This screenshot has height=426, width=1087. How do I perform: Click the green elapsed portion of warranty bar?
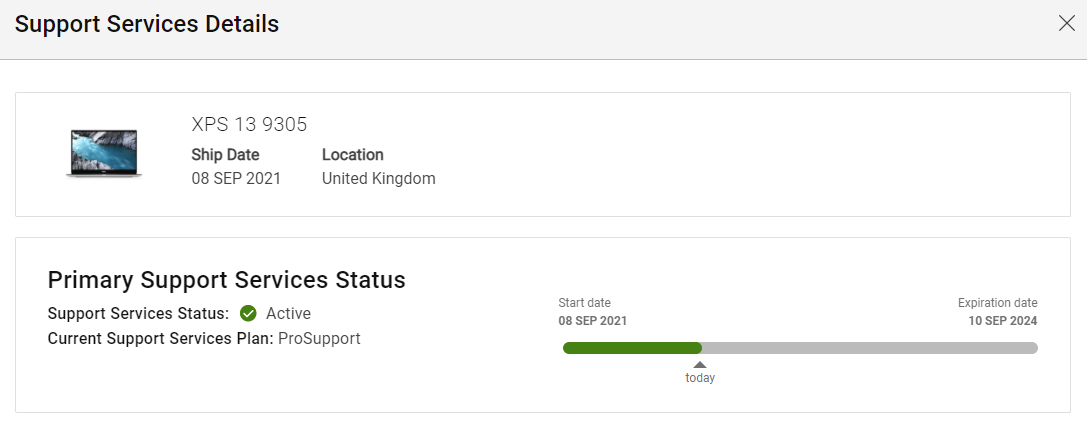pyautogui.click(x=632, y=348)
